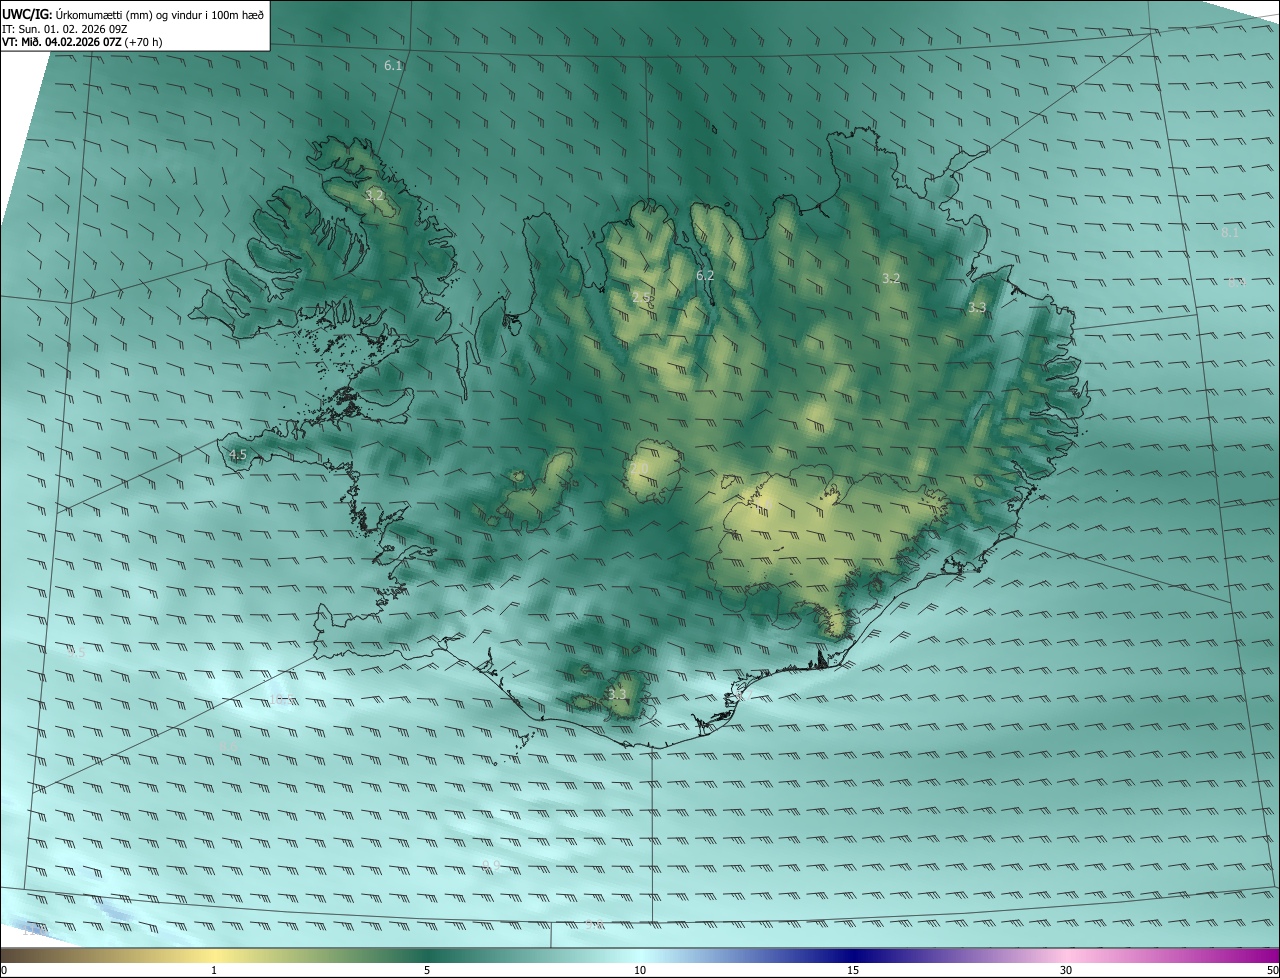Click the 6.2 value label in the northern fjord
Screen dimensions: 1280x978
pos(705,276)
